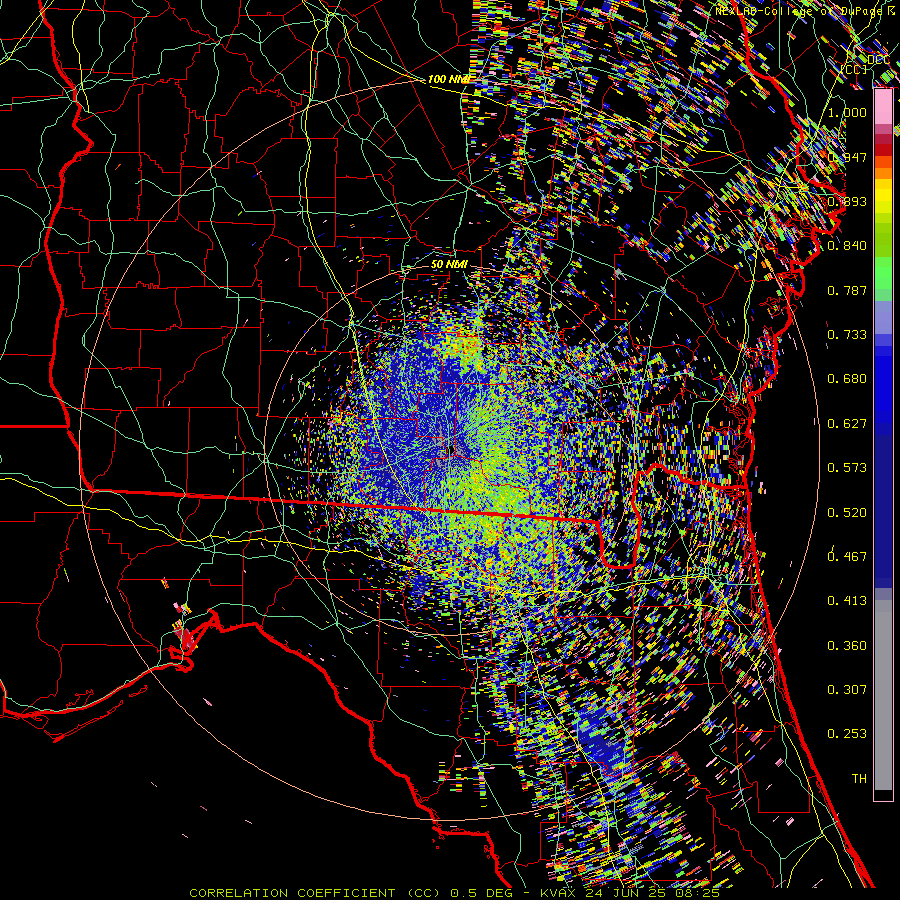
Task: Click the 0.840 scale value
Action: pos(847,246)
